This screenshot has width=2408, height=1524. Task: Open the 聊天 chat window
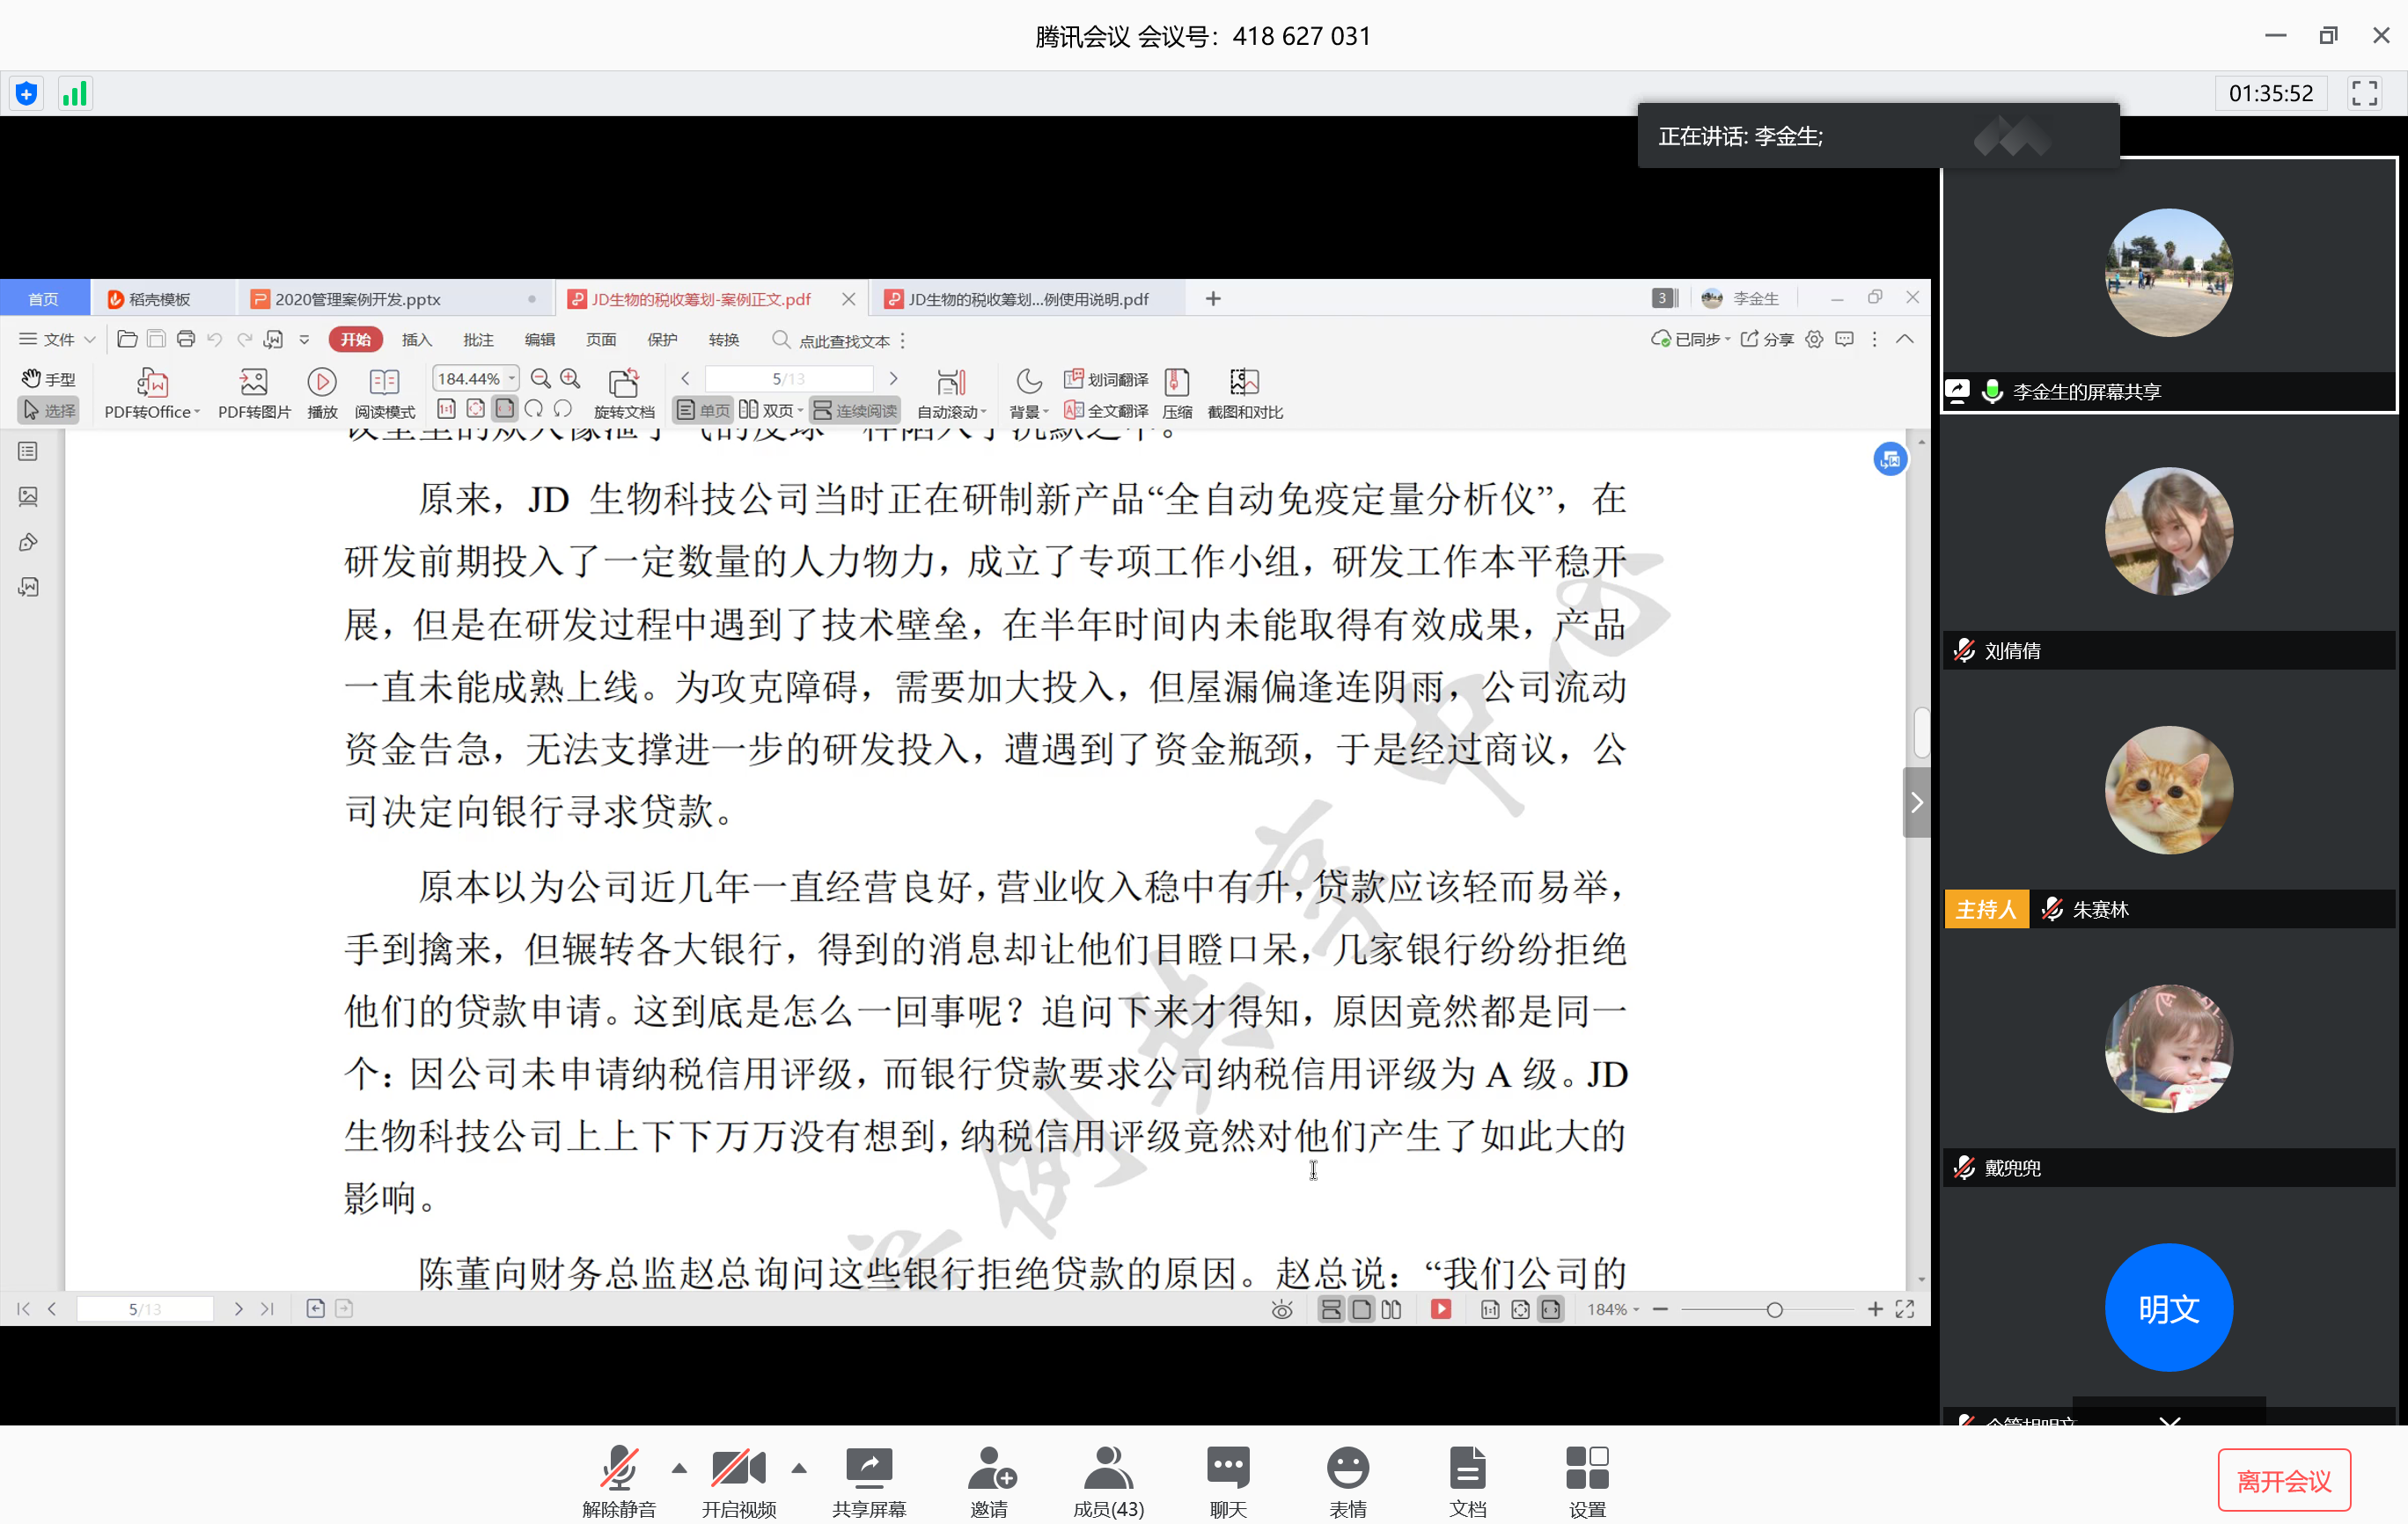coord(1228,1481)
